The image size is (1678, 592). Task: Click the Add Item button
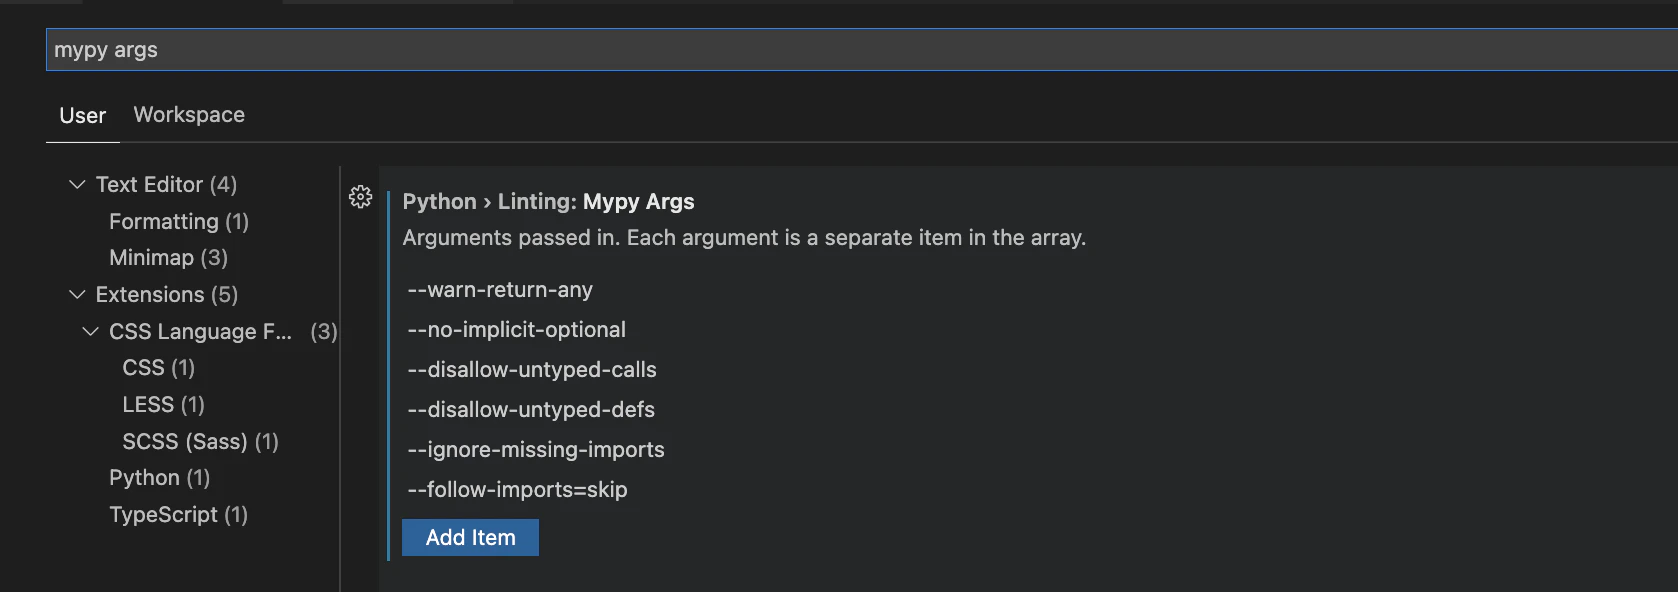[470, 537]
